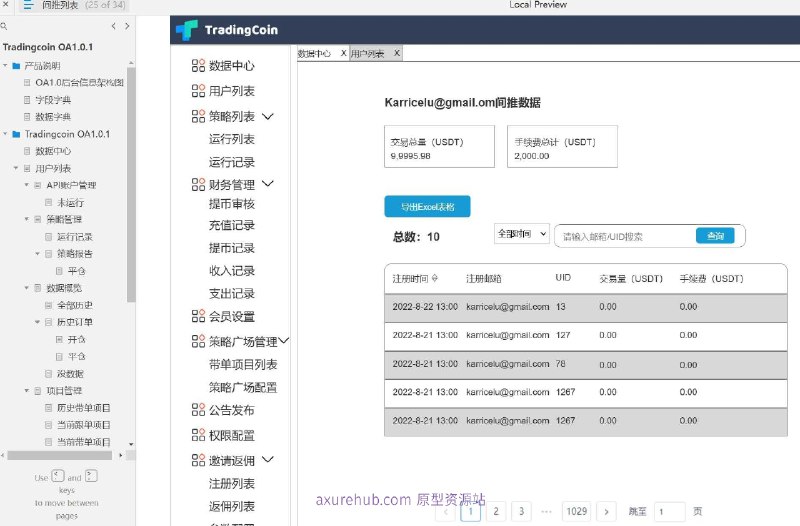Viewport: 800px width, 526px height.
Task: Click the search magnifier in the sidebar
Action: click(4, 26)
